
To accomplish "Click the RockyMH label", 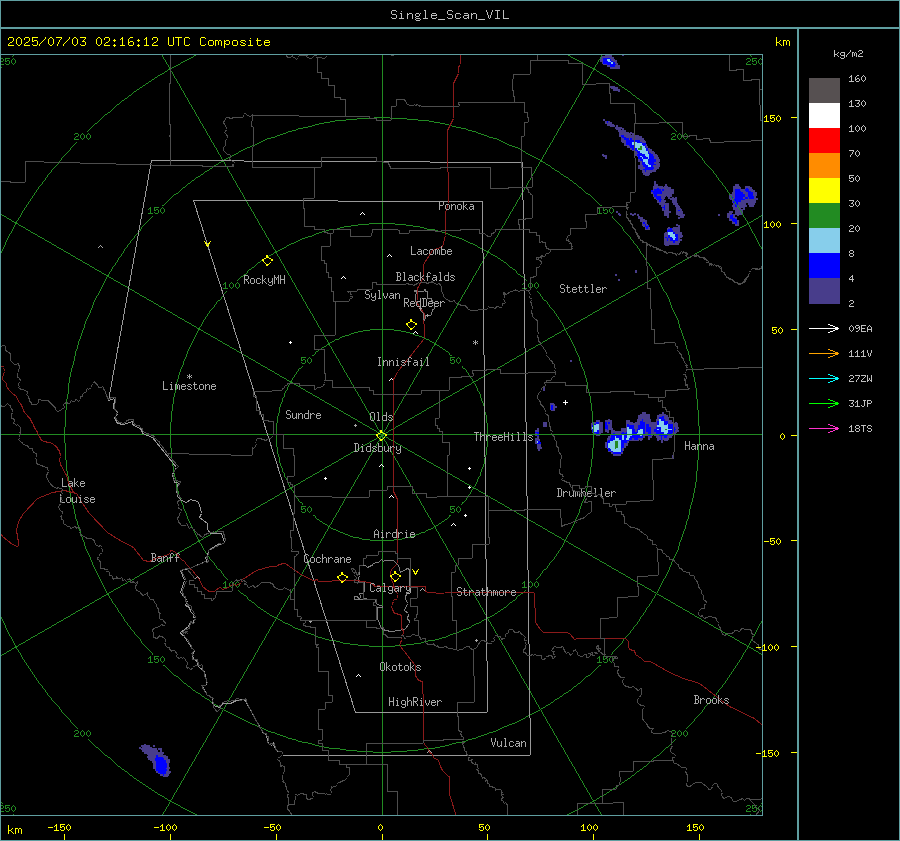I will coord(264,280).
